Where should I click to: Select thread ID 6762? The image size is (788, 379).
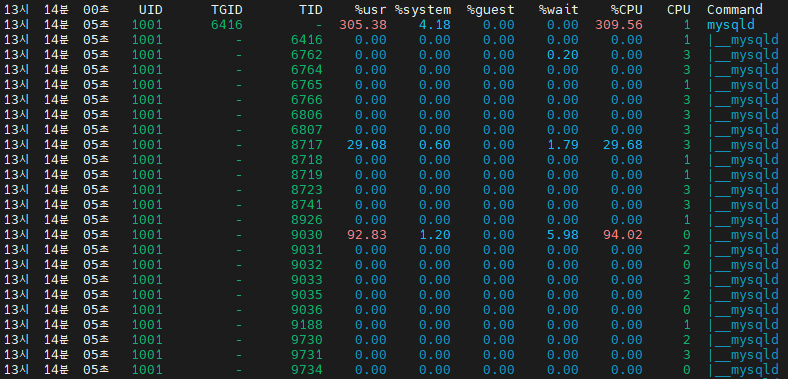(x=307, y=55)
